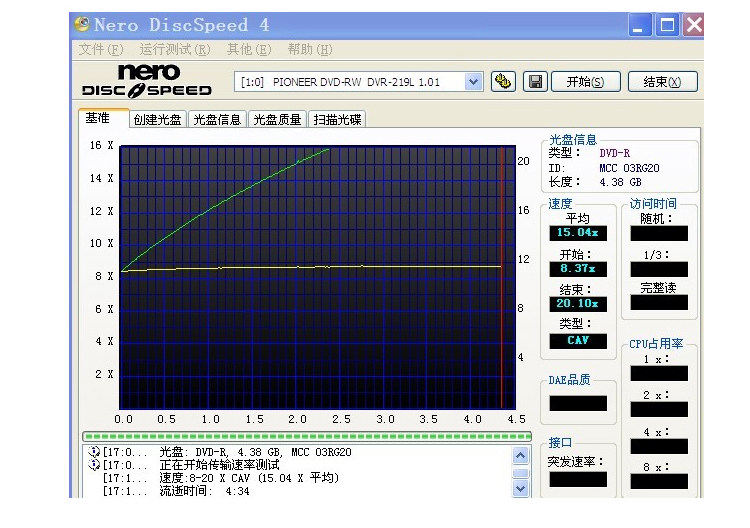The image size is (750, 528).
Task: Click the start speed 8.37x value
Action: [578, 269]
